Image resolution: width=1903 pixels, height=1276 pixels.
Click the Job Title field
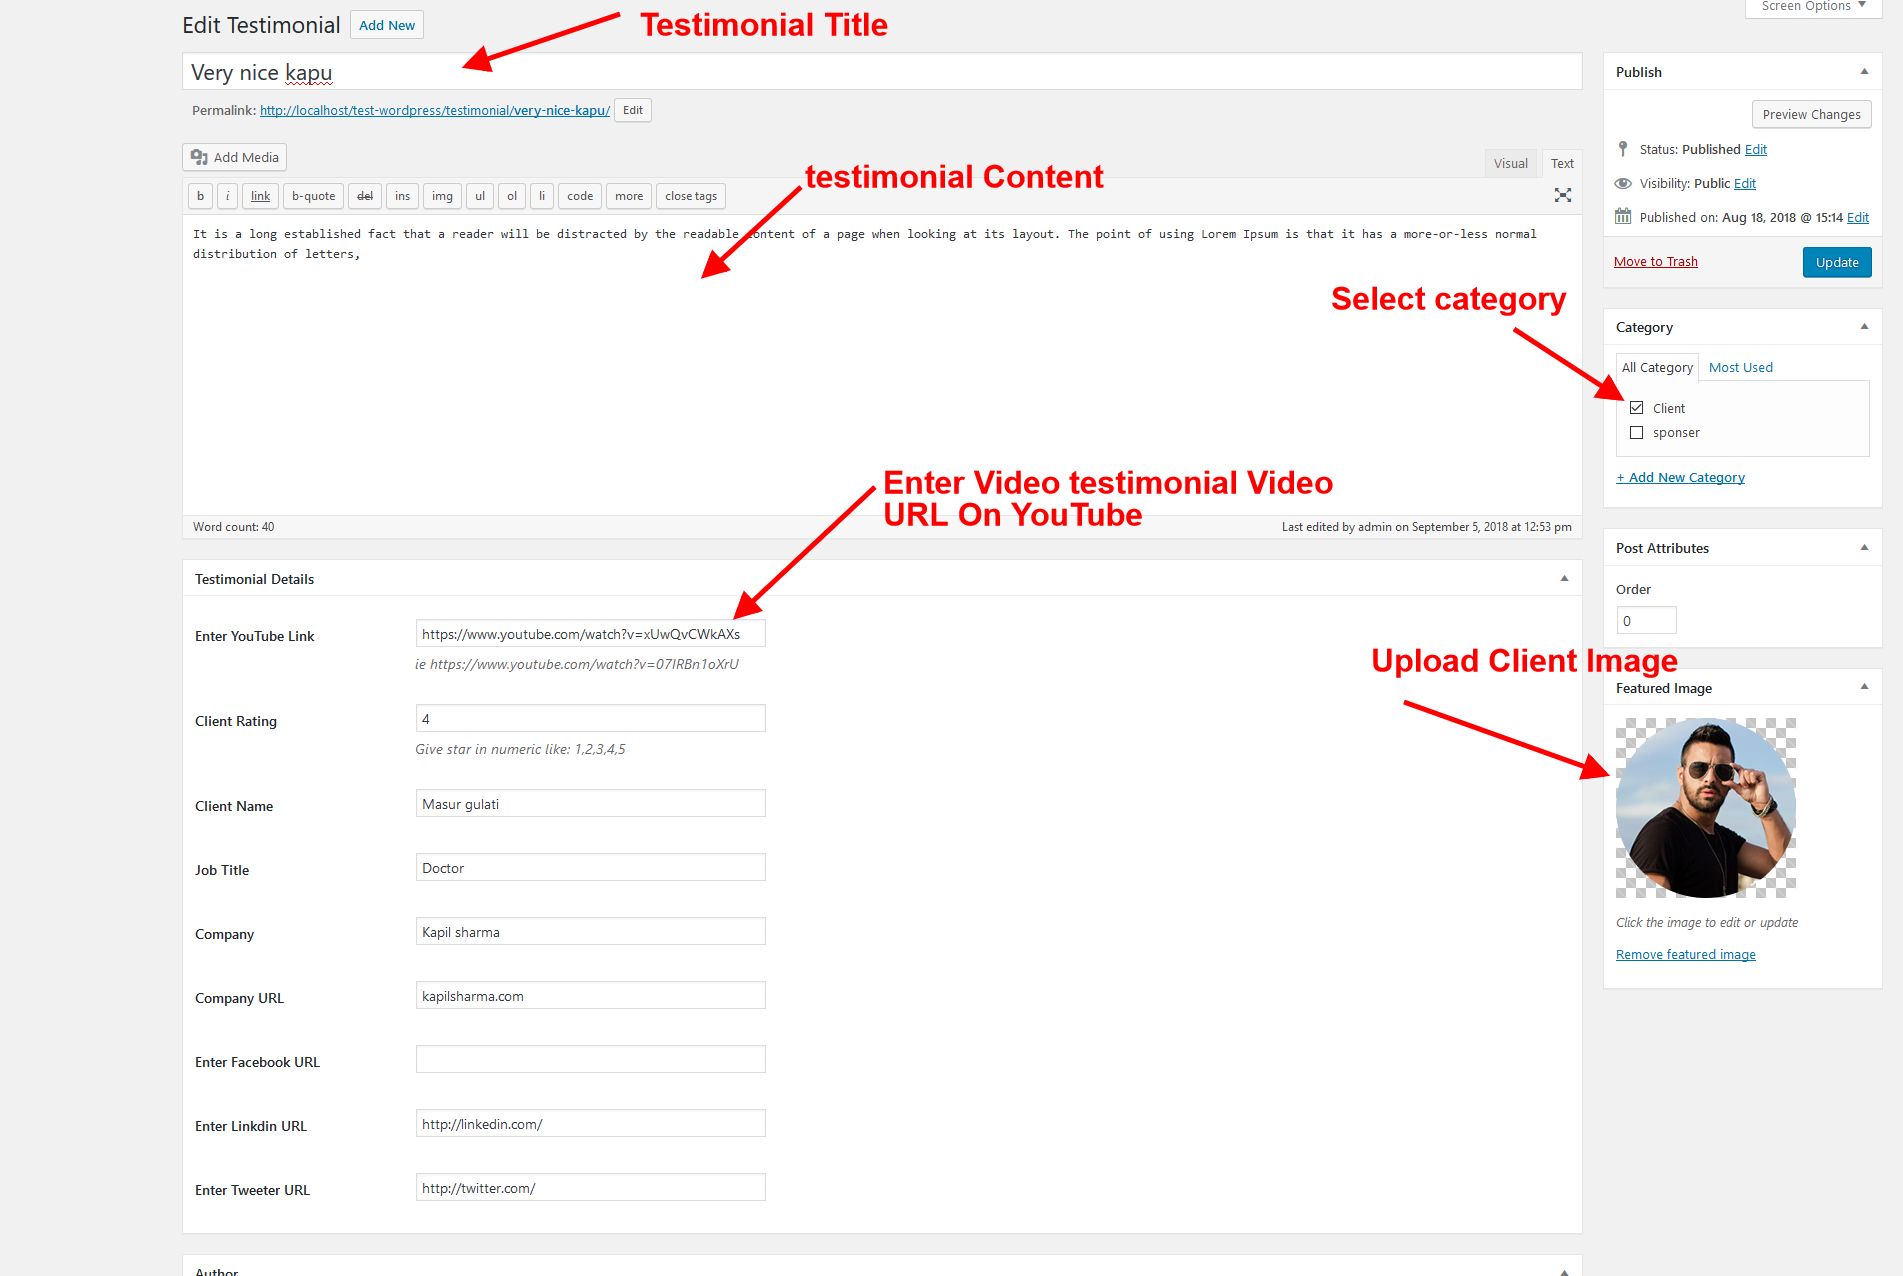pyautogui.click(x=590, y=868)
